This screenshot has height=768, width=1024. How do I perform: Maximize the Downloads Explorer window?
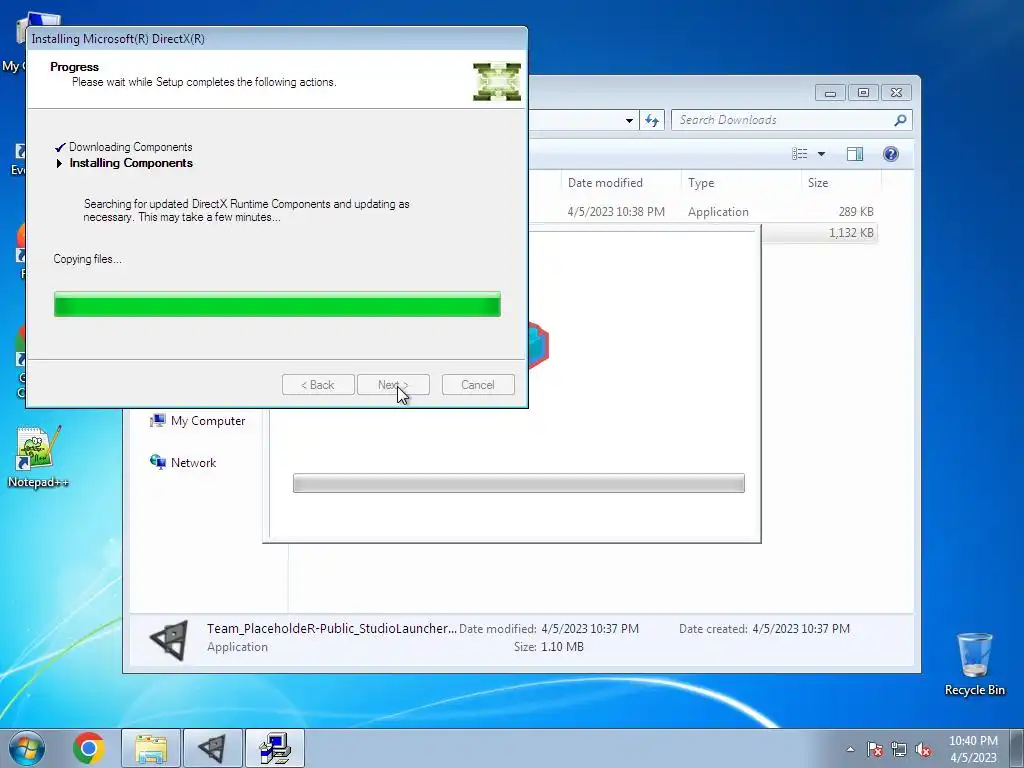pos(863,93)
